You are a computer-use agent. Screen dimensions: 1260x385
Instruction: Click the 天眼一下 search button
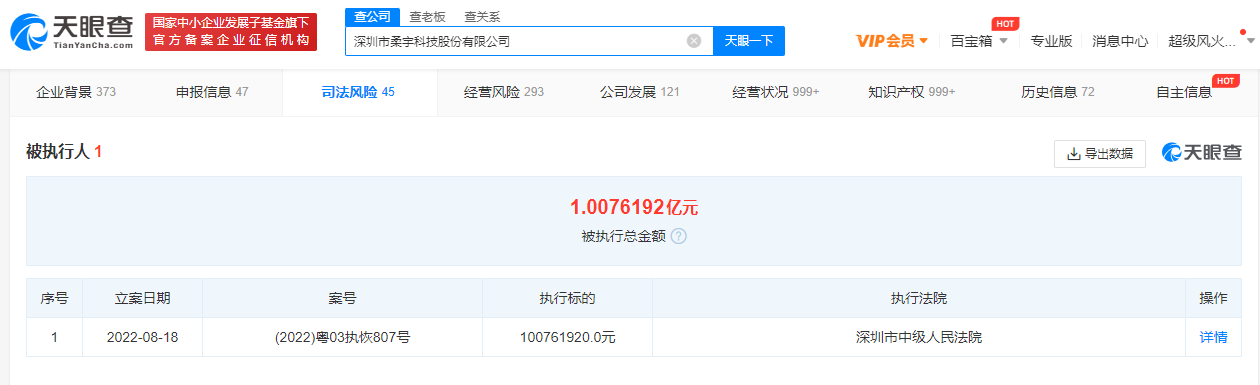748,41
